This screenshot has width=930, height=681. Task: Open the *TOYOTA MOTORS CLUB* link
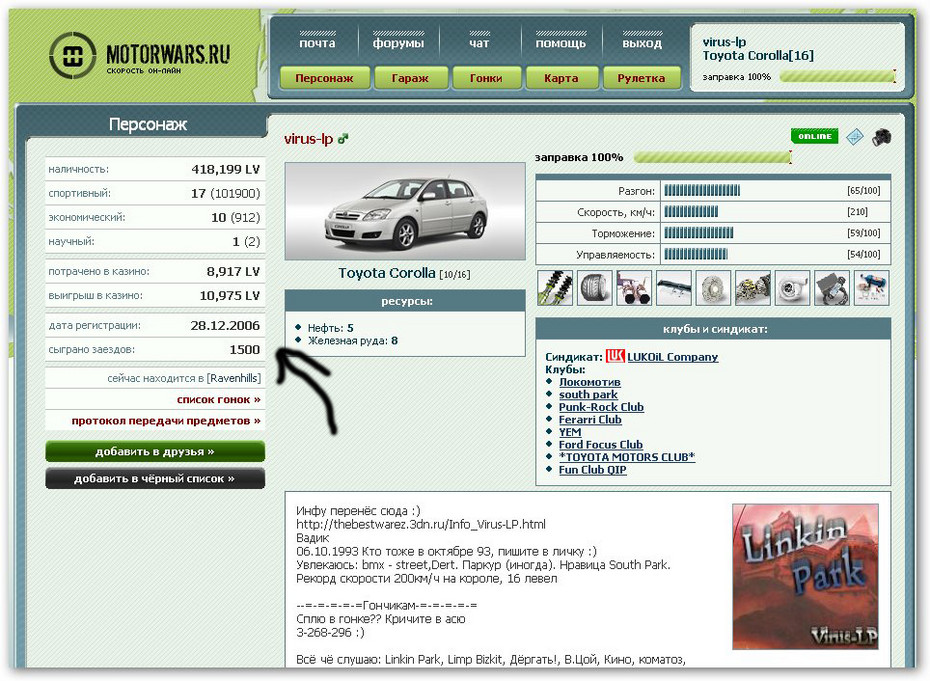coord(627,457)
